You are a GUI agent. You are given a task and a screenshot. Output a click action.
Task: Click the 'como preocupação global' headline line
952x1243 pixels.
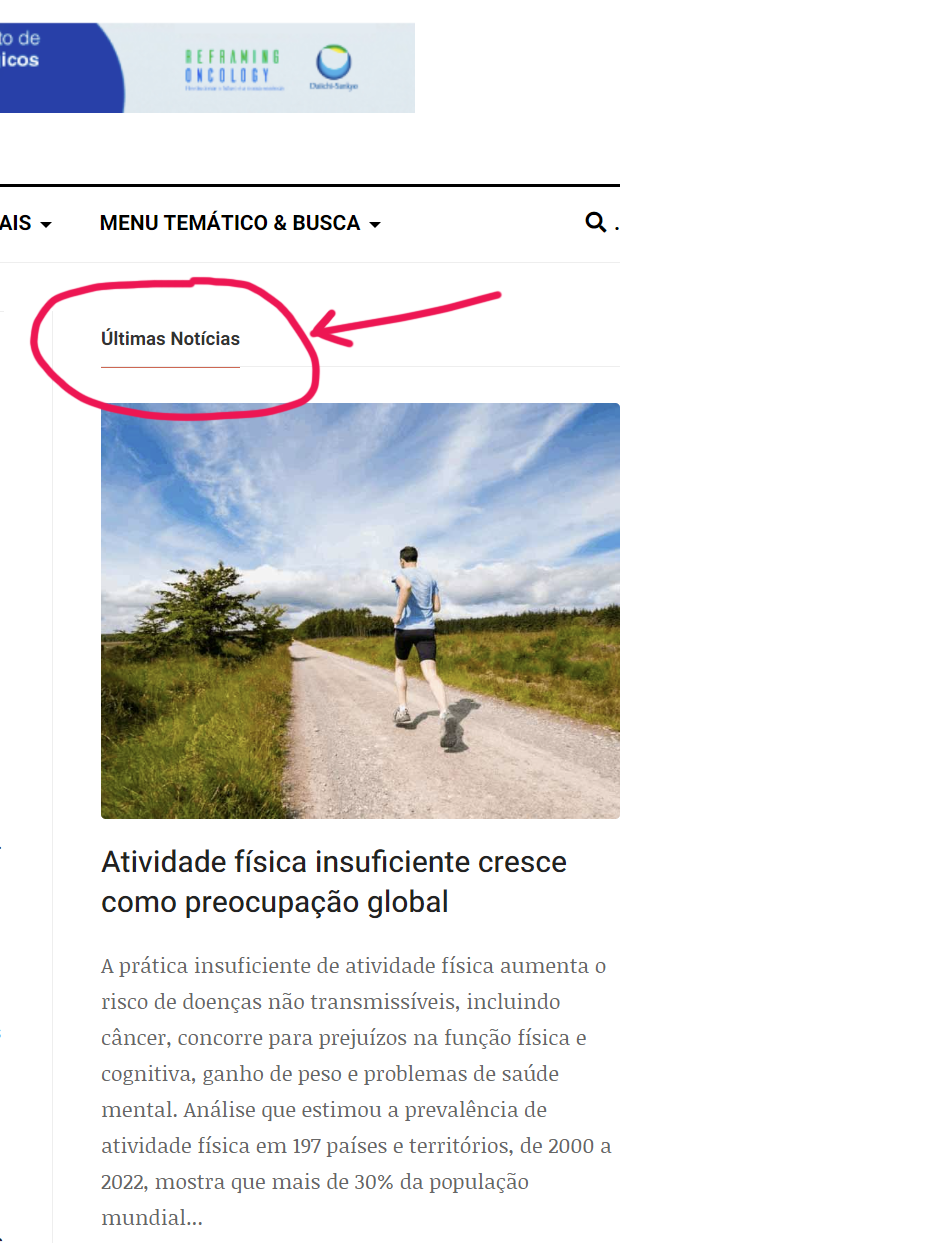[x=275, y=902]
